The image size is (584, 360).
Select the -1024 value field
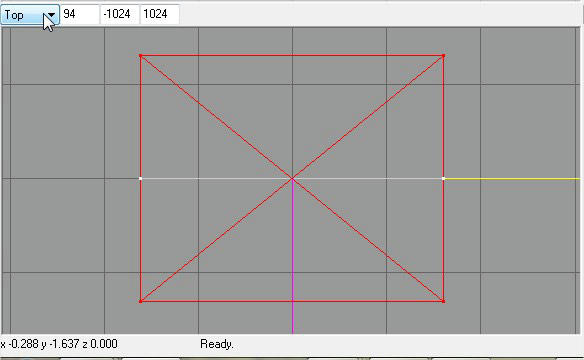[120, 15]
